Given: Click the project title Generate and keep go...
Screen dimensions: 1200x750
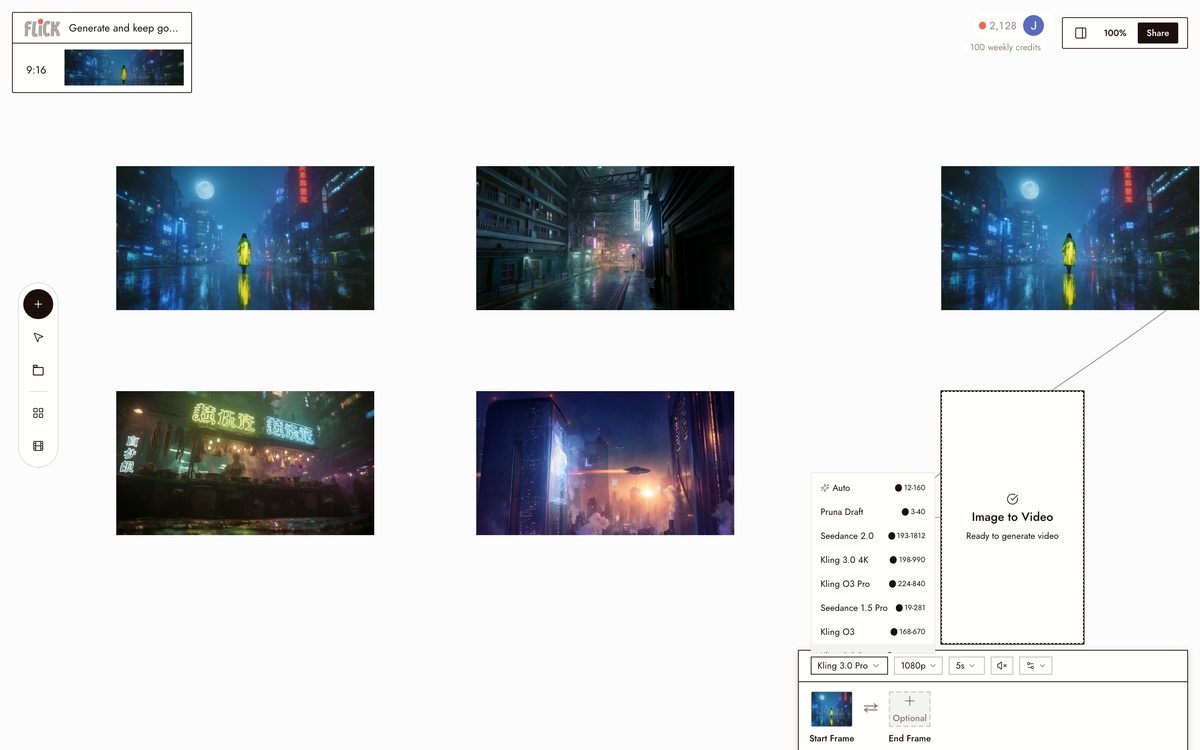Looking at the screenshot, I should click(x=123, y=28).
